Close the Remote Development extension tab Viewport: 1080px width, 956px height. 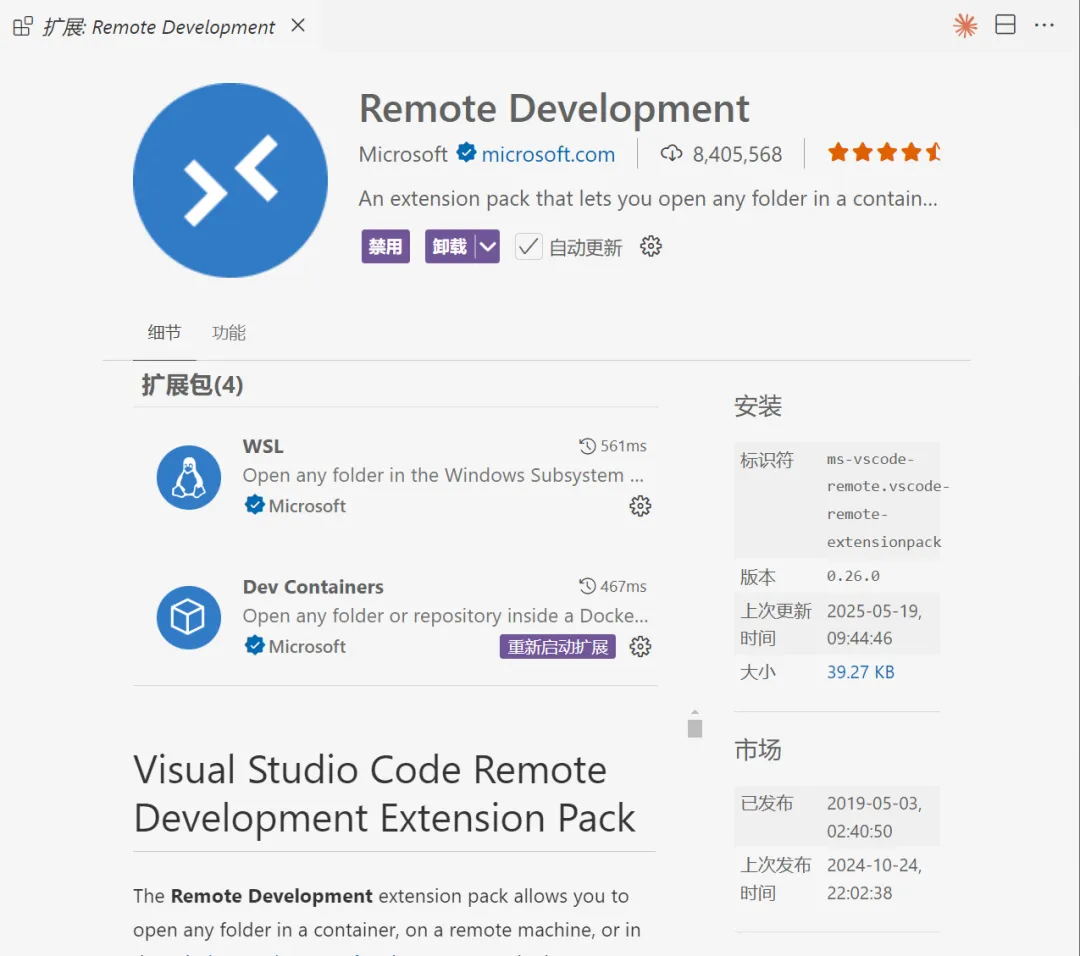click(298, 25)
